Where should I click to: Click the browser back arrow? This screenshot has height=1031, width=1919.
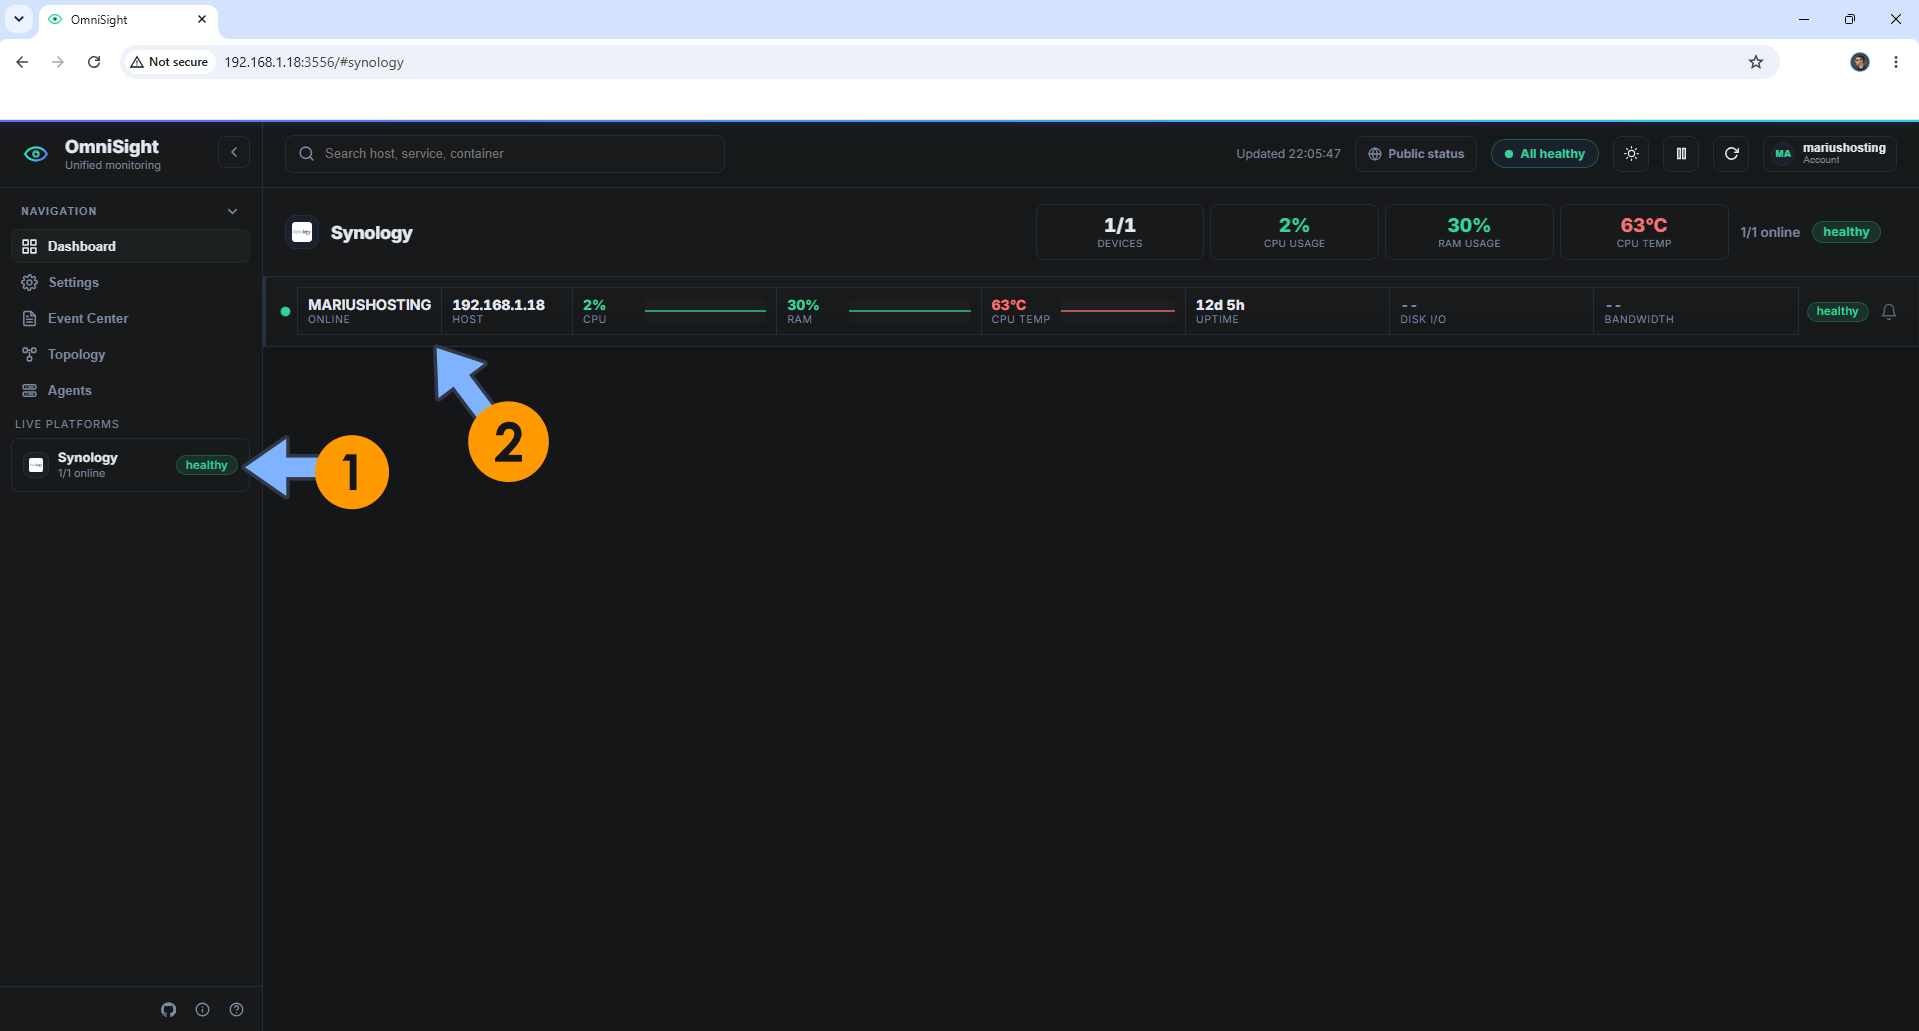22,62
